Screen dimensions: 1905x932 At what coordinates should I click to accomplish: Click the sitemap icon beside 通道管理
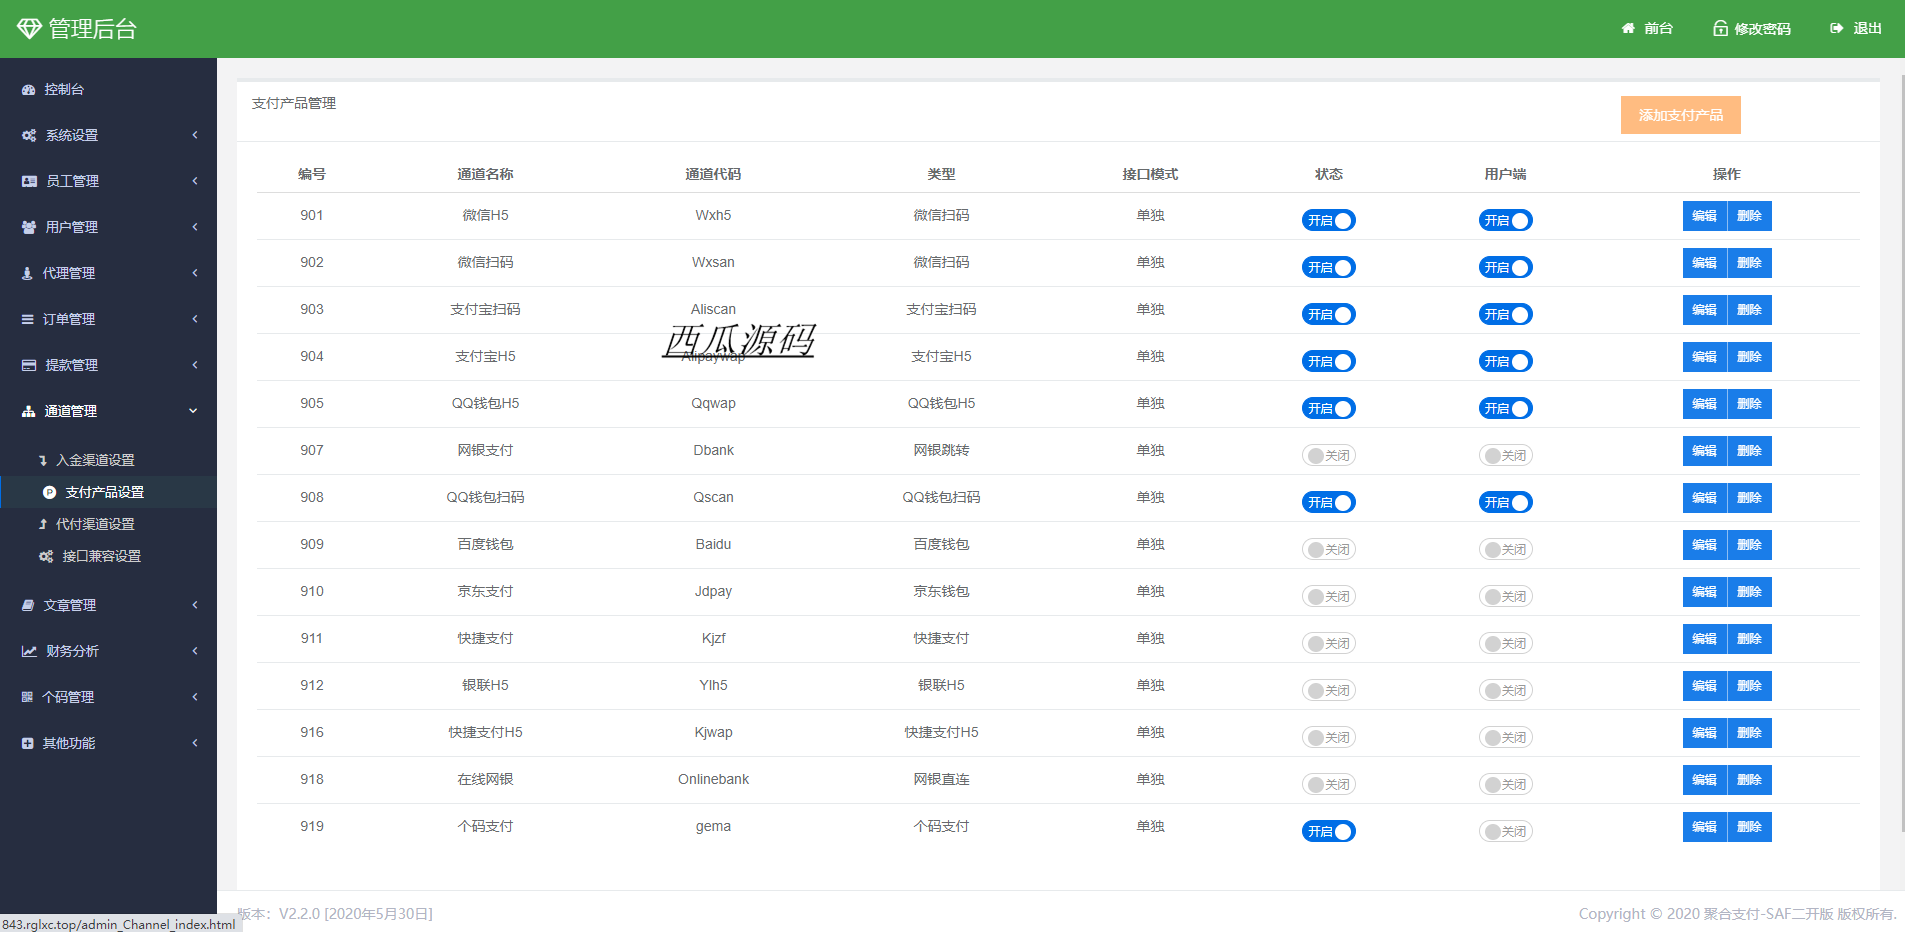coord(28,411)
